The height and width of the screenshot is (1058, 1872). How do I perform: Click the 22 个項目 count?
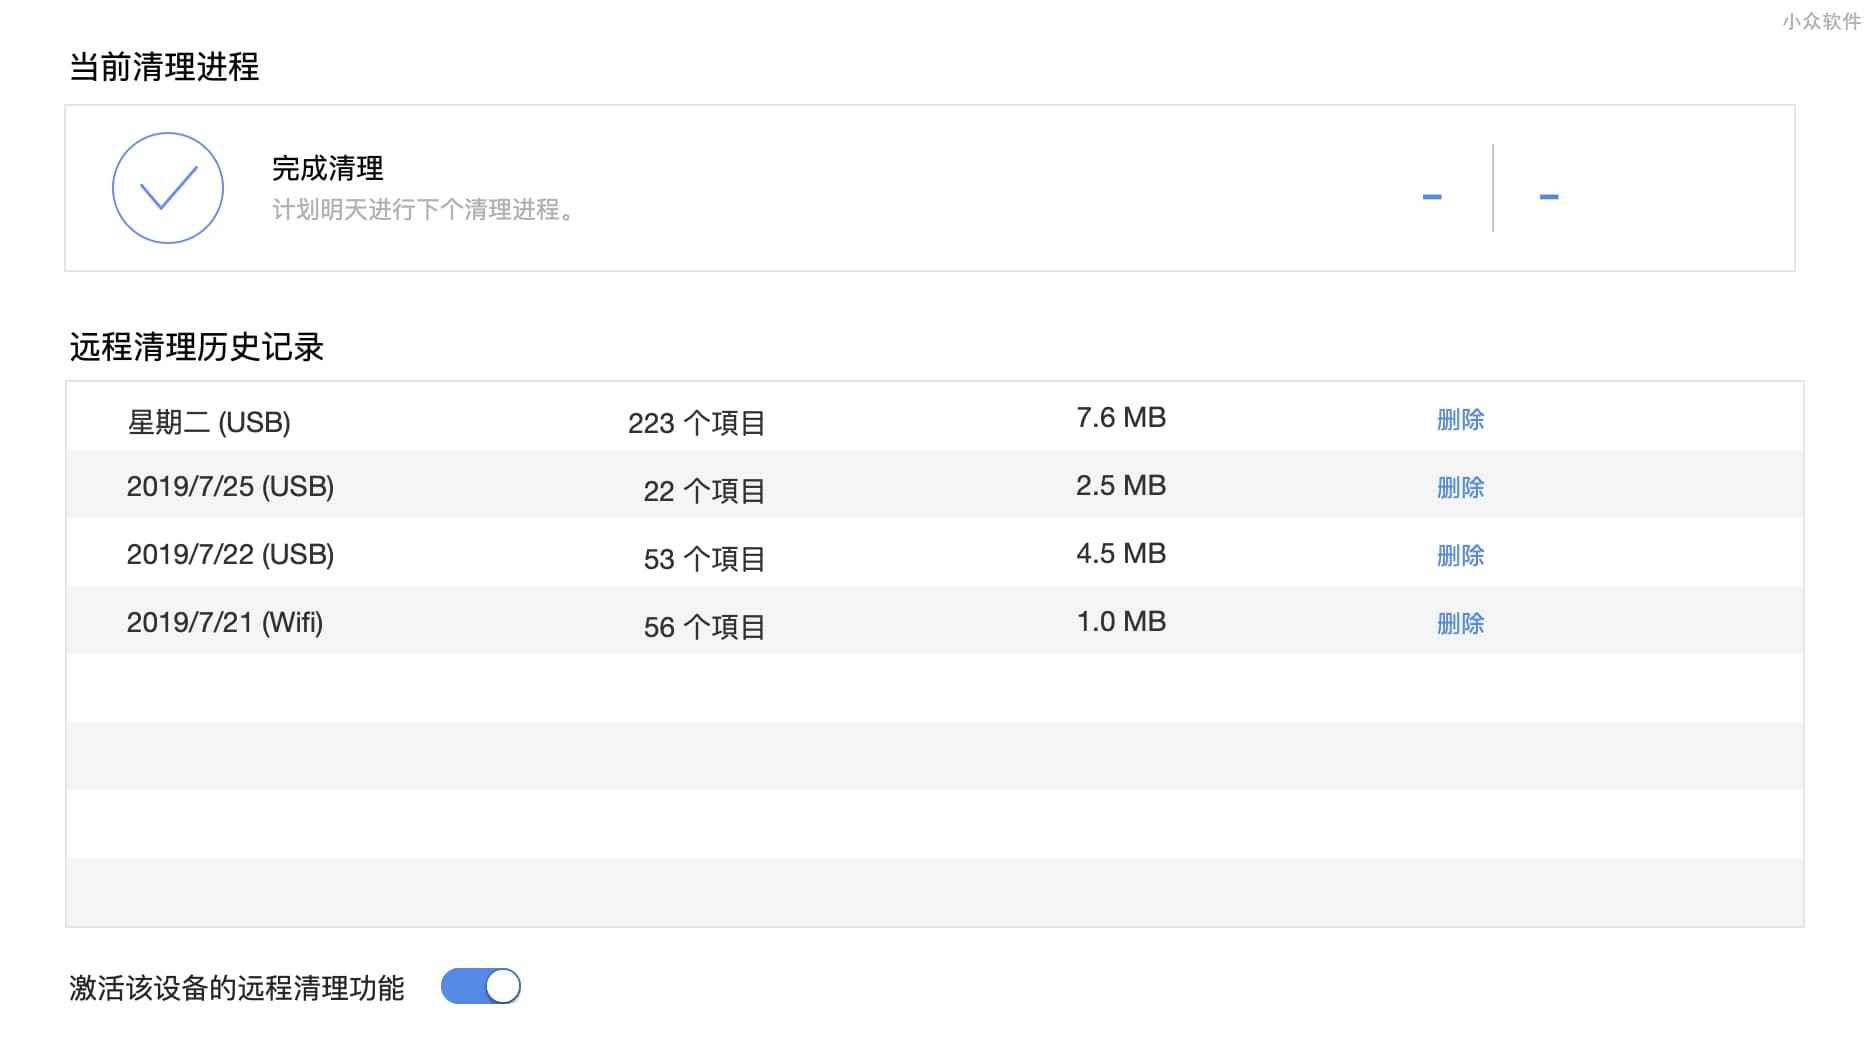pyautogui.click(x=704, y=491)
